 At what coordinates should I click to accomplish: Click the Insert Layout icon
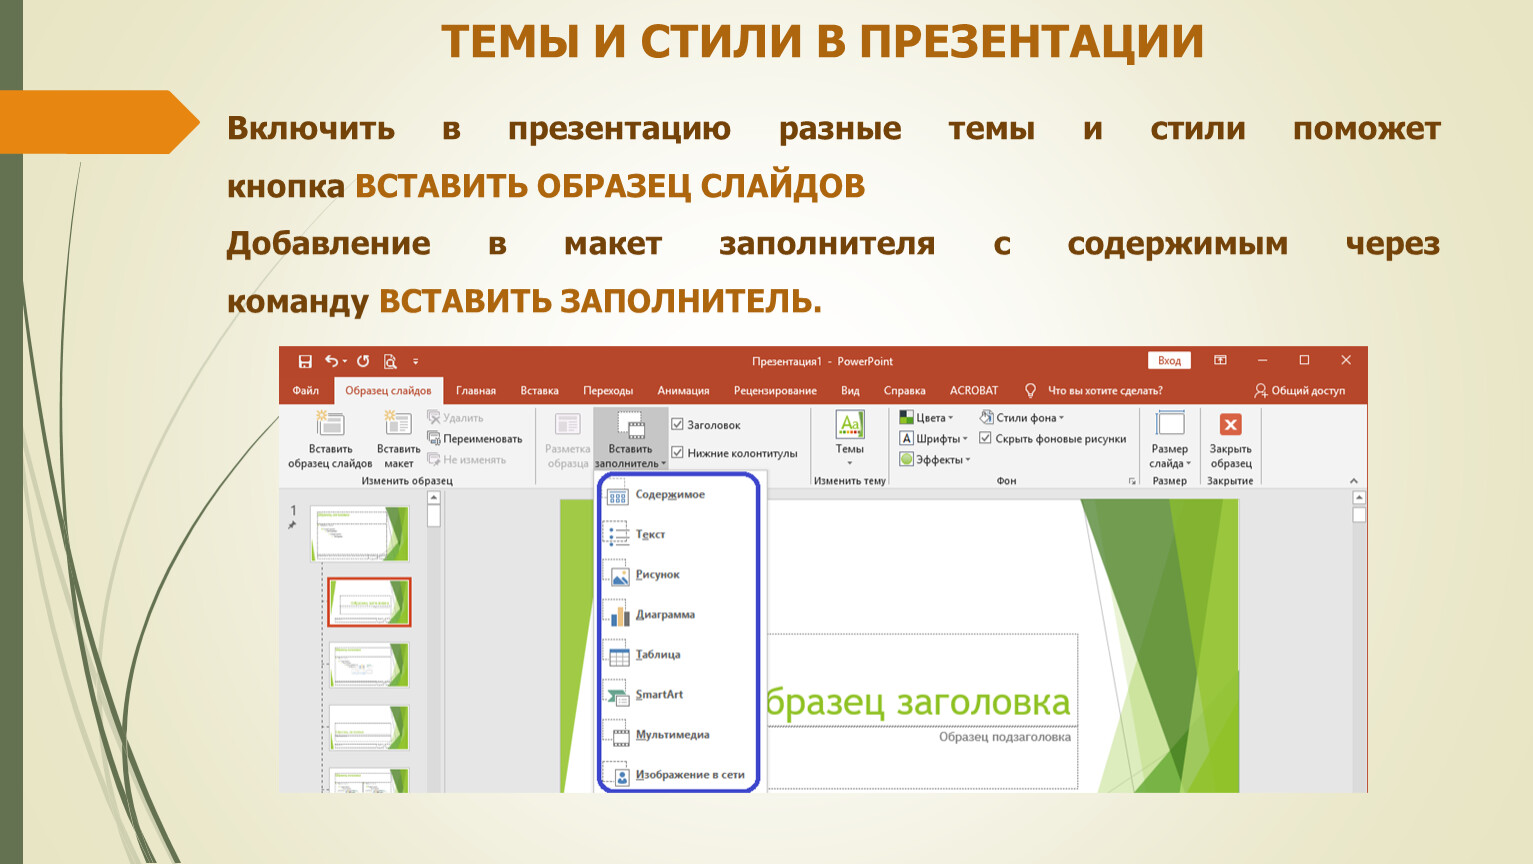click(x=398, y=425)
